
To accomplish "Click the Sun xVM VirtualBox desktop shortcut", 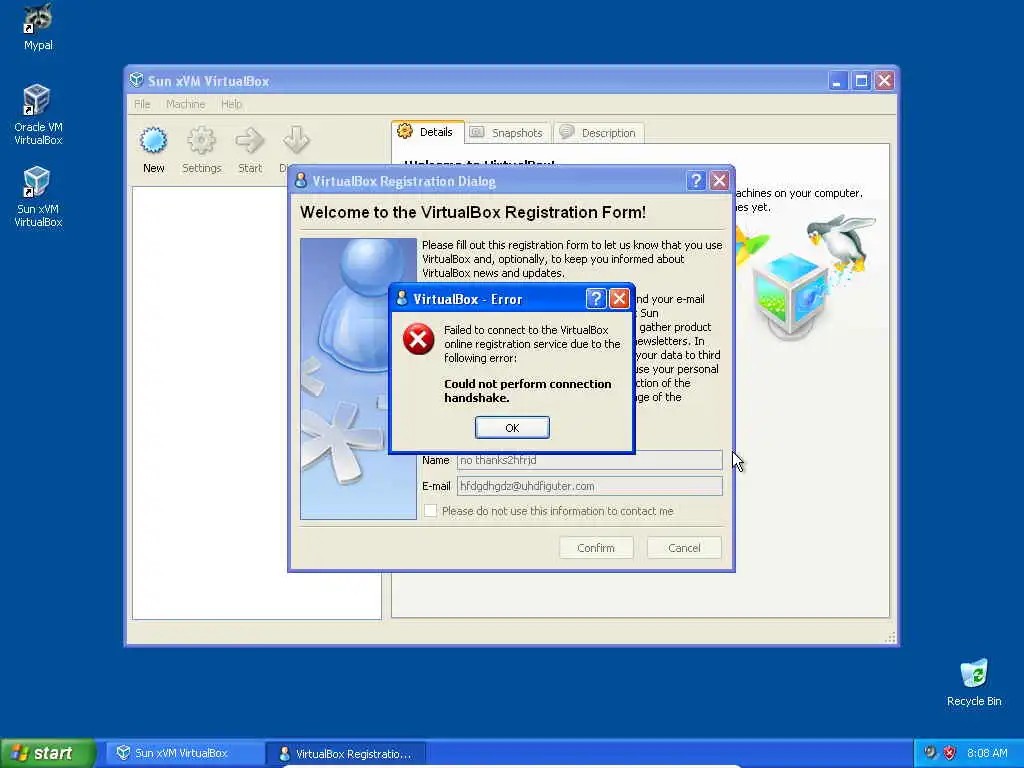I will click(38, 197).
